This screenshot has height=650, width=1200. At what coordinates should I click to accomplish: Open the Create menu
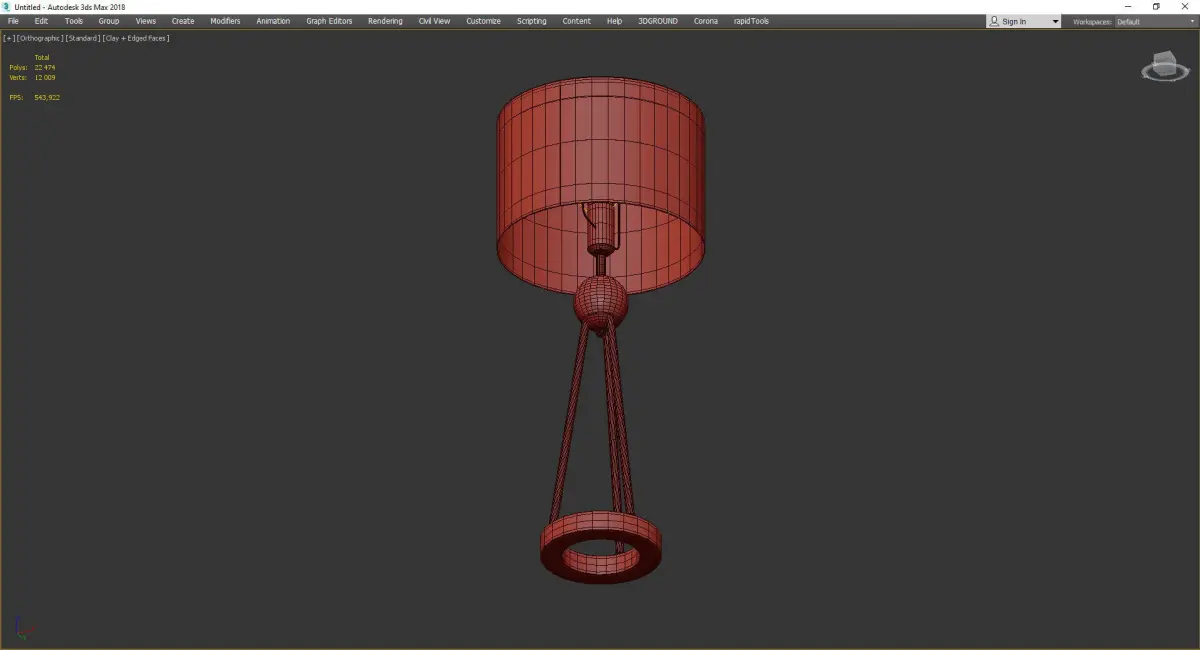[x=183, y=21]
